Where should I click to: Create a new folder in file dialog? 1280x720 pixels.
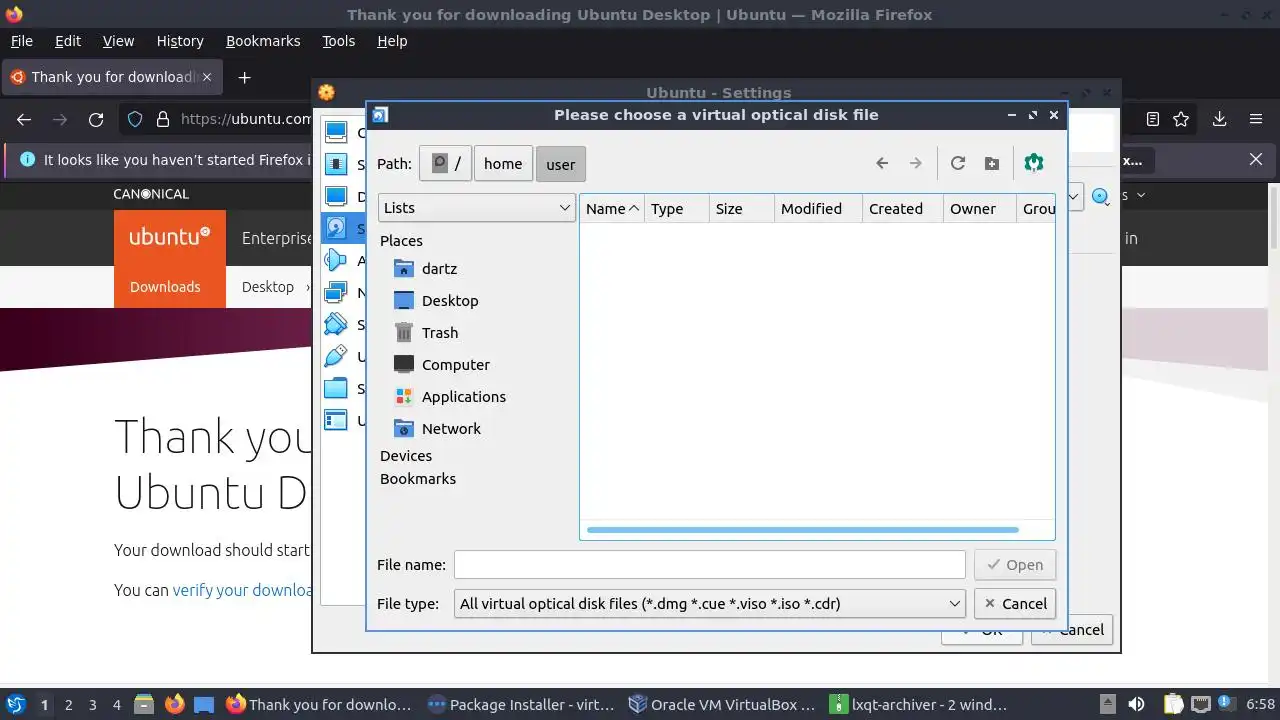992,163
